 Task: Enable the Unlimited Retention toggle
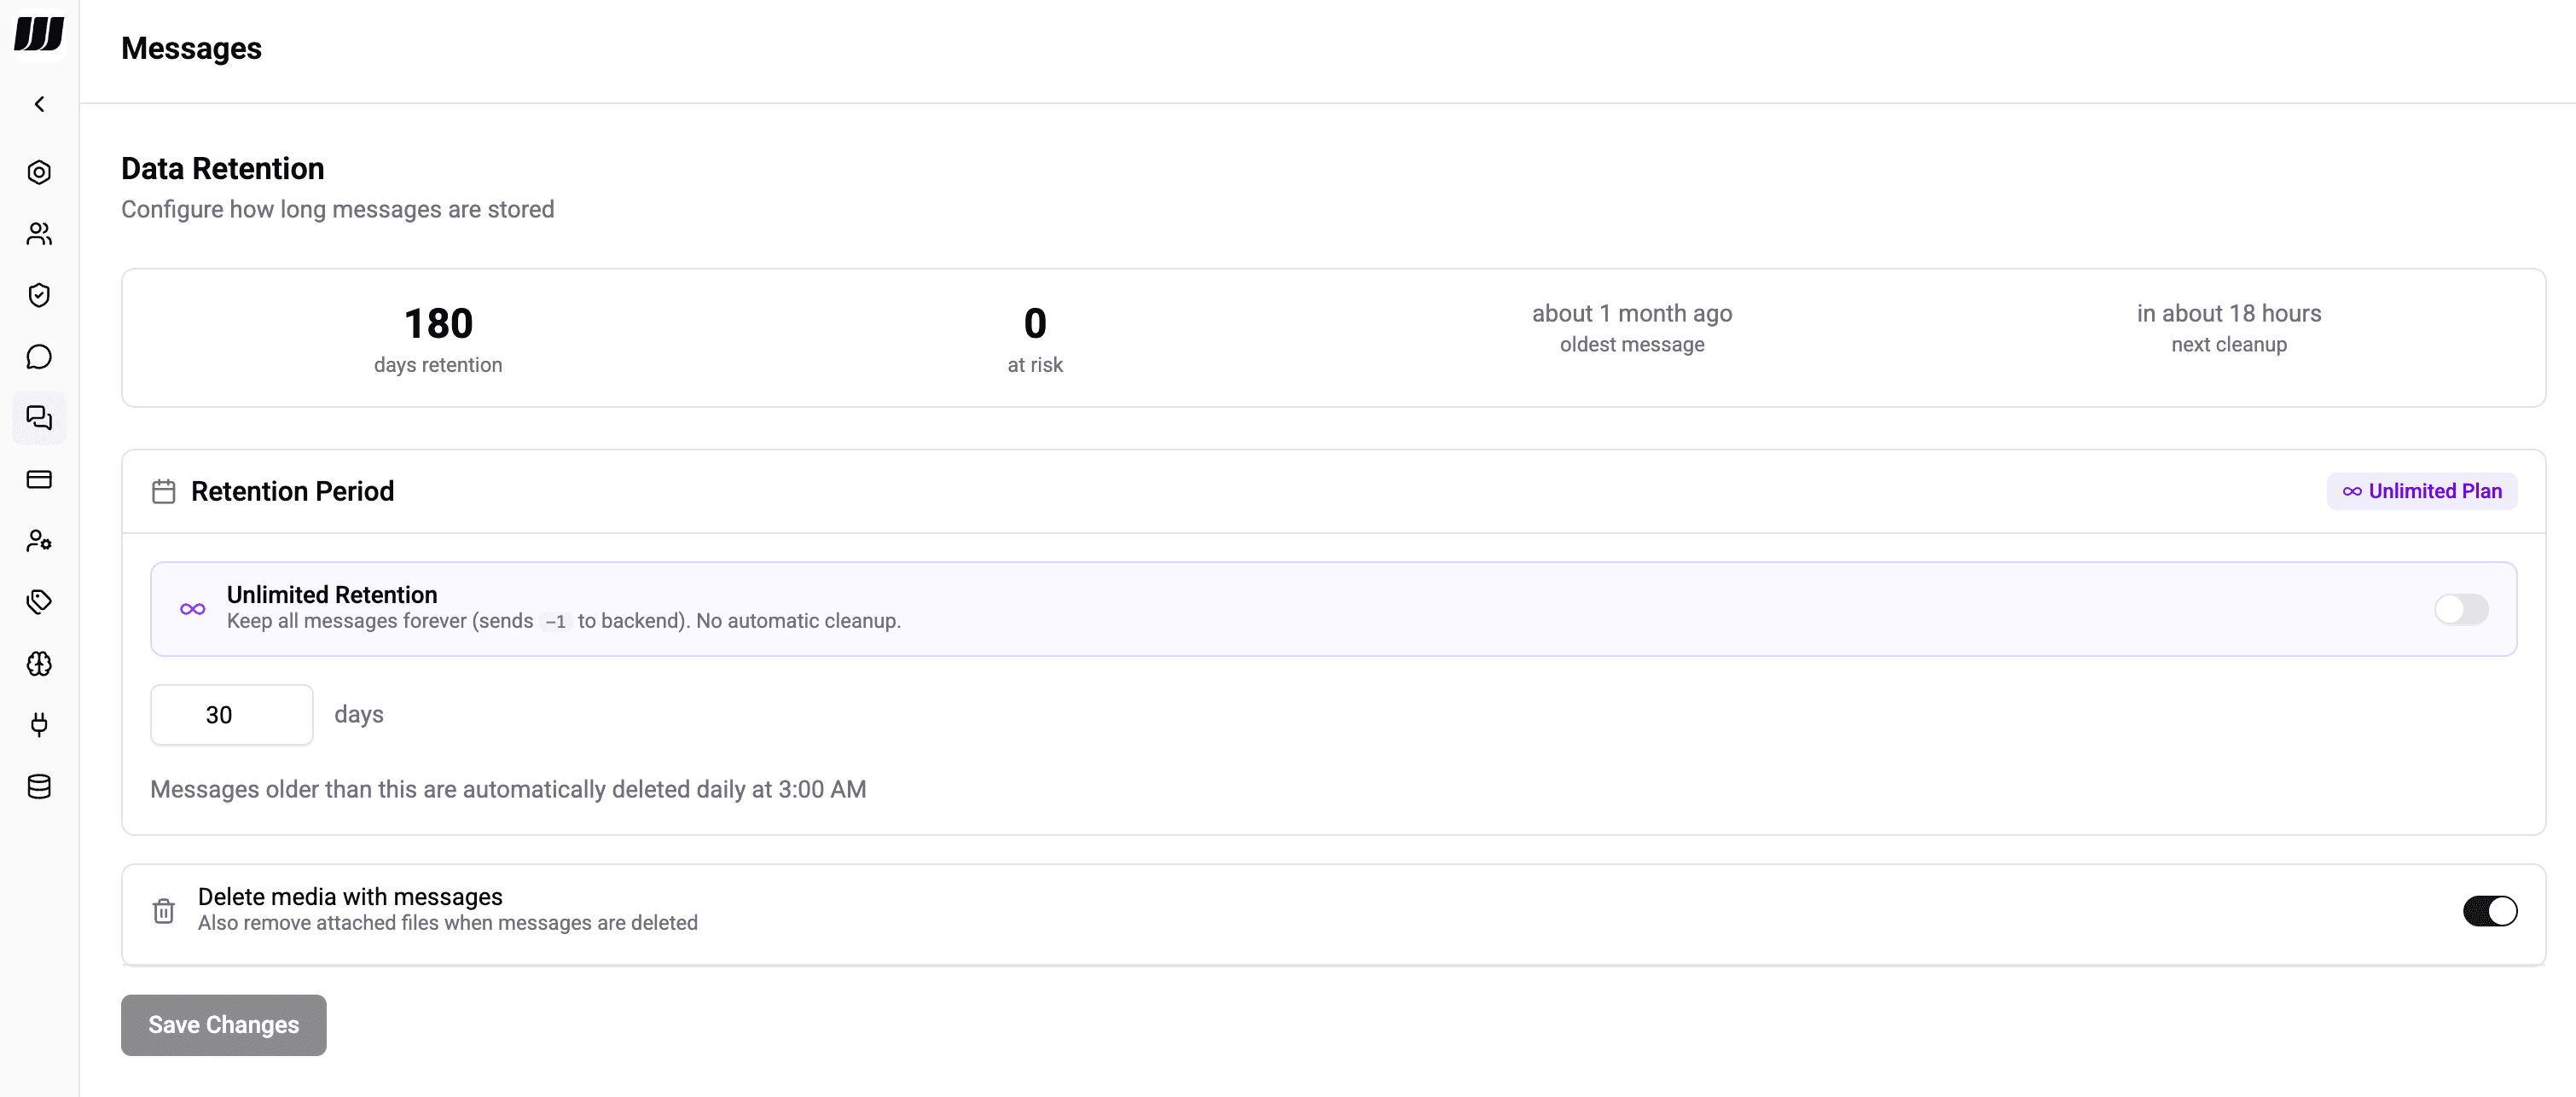[x=2460, y=609]
